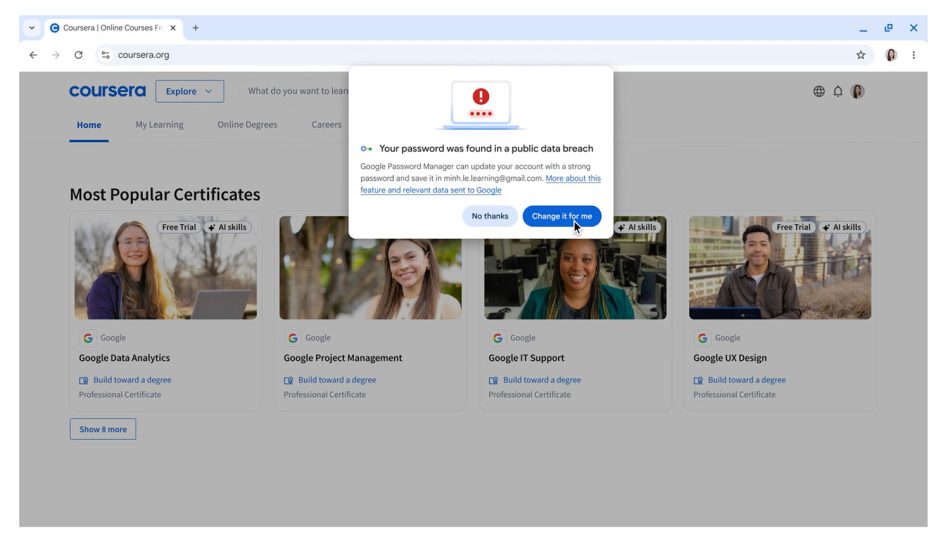Switch to the My Learning tab
This screenshot has height=535, width=950.
tap(159, 125)
